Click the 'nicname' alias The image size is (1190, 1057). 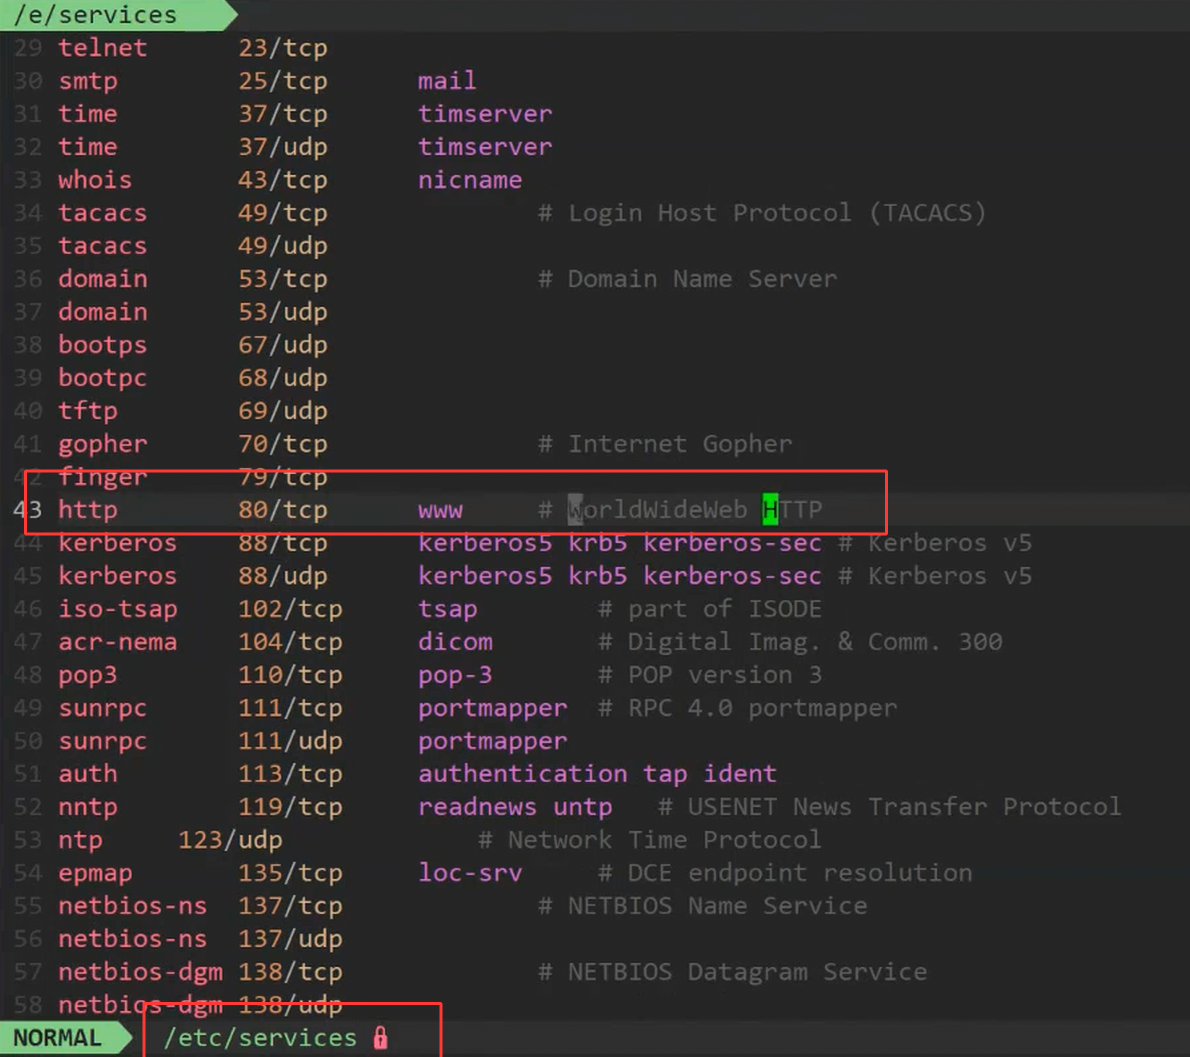470,180
